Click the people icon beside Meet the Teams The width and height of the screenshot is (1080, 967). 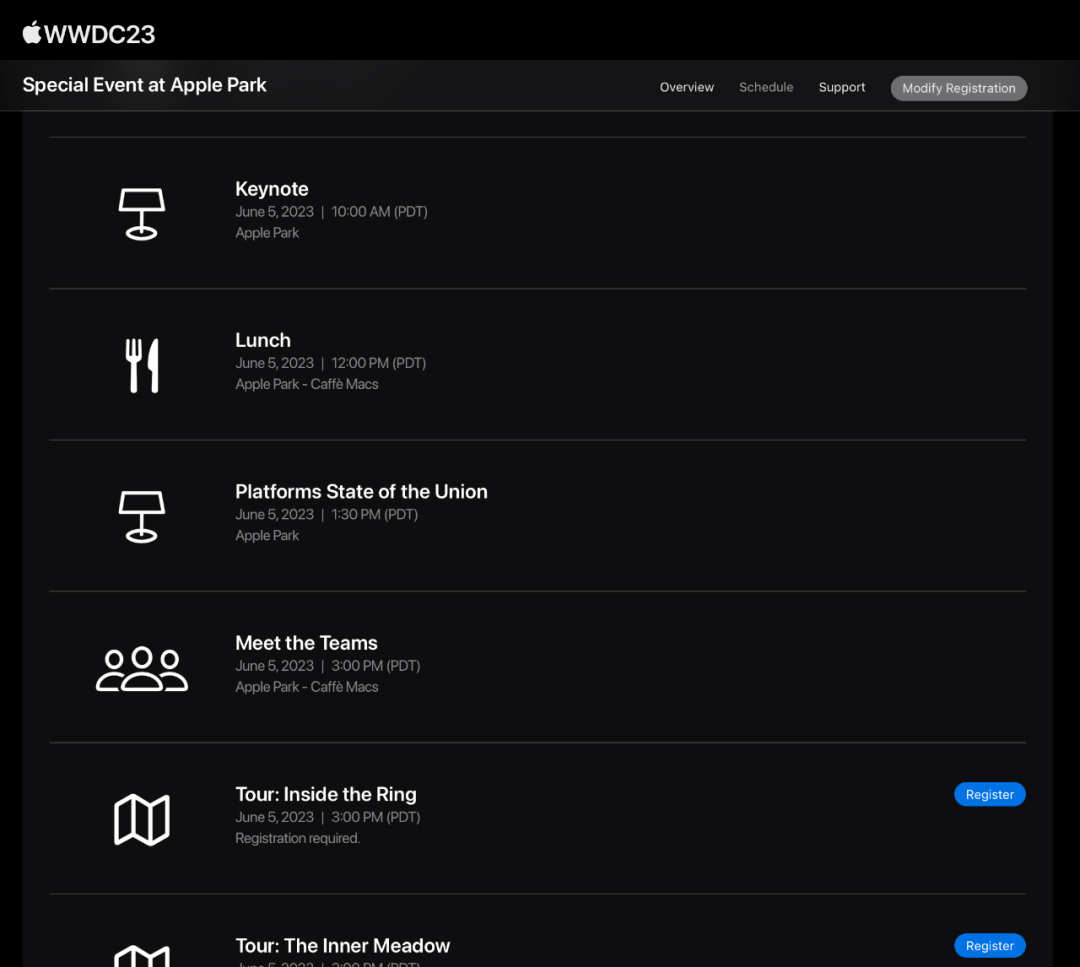tap(142, 667)
